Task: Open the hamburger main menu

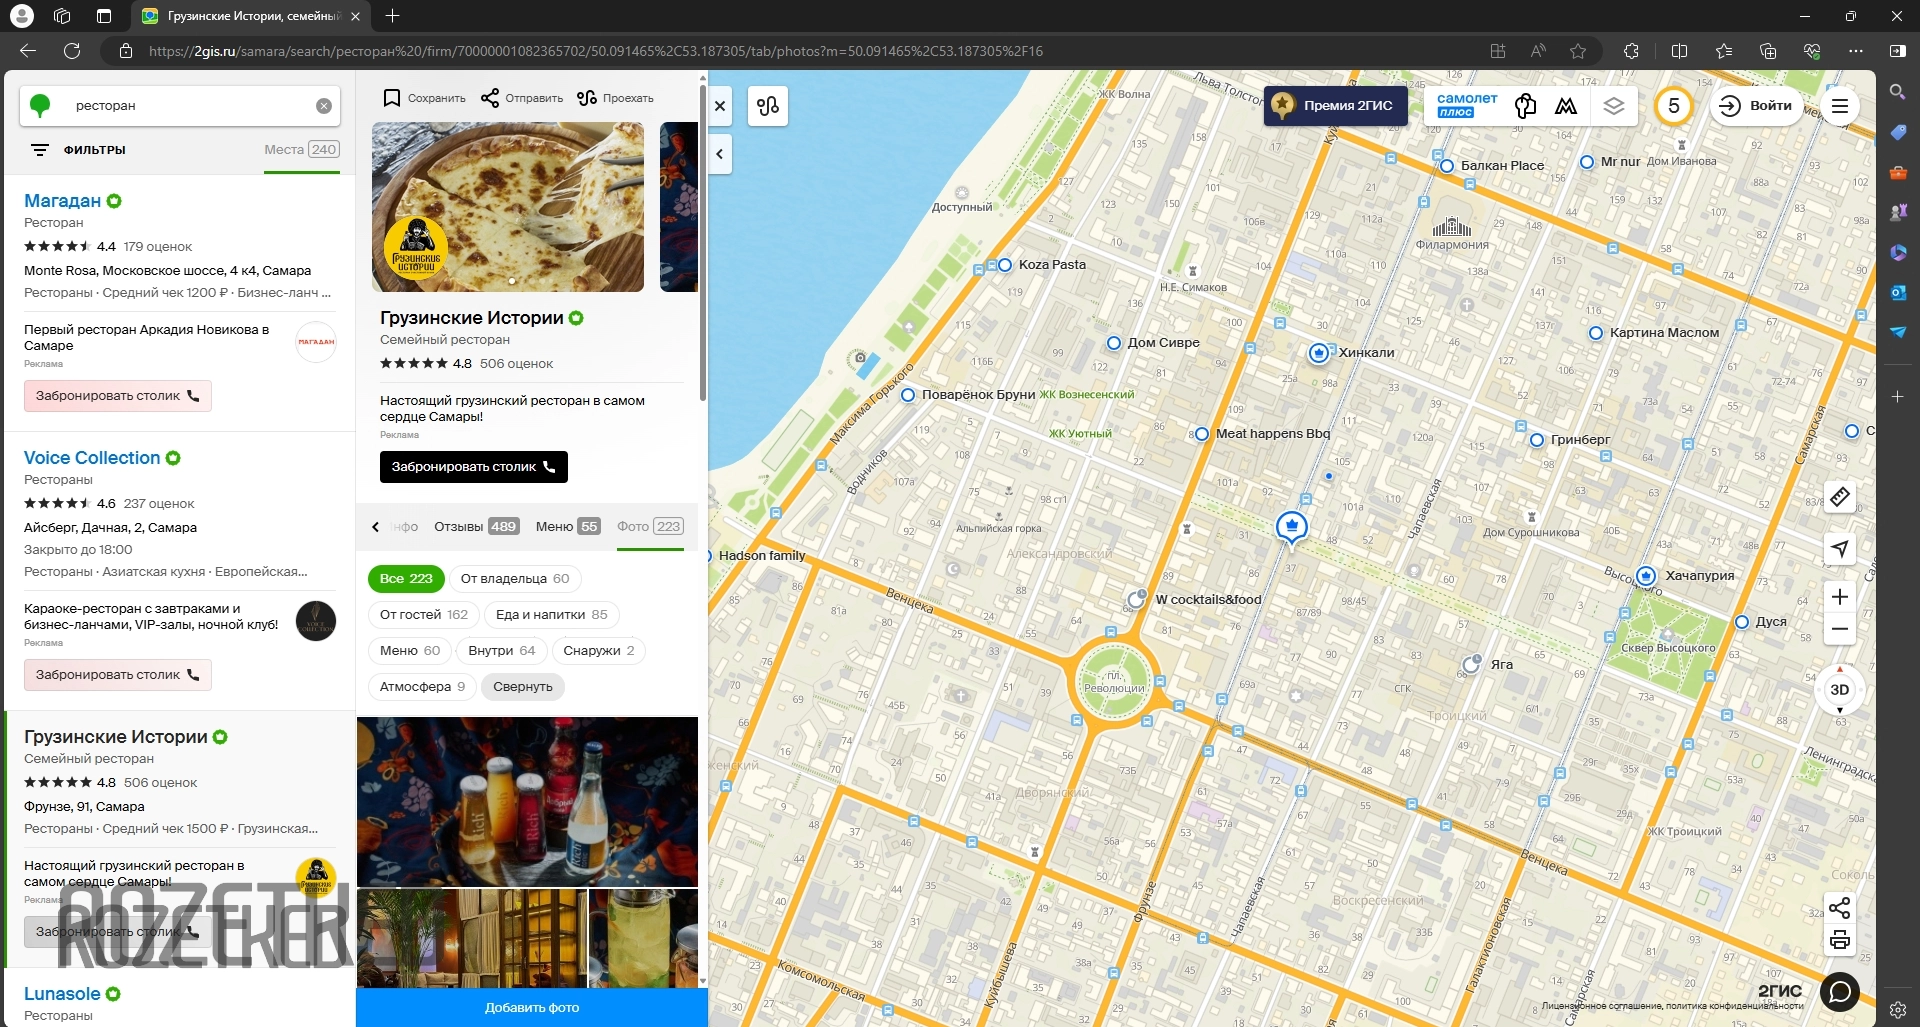Action: (x=1839, y=106)
